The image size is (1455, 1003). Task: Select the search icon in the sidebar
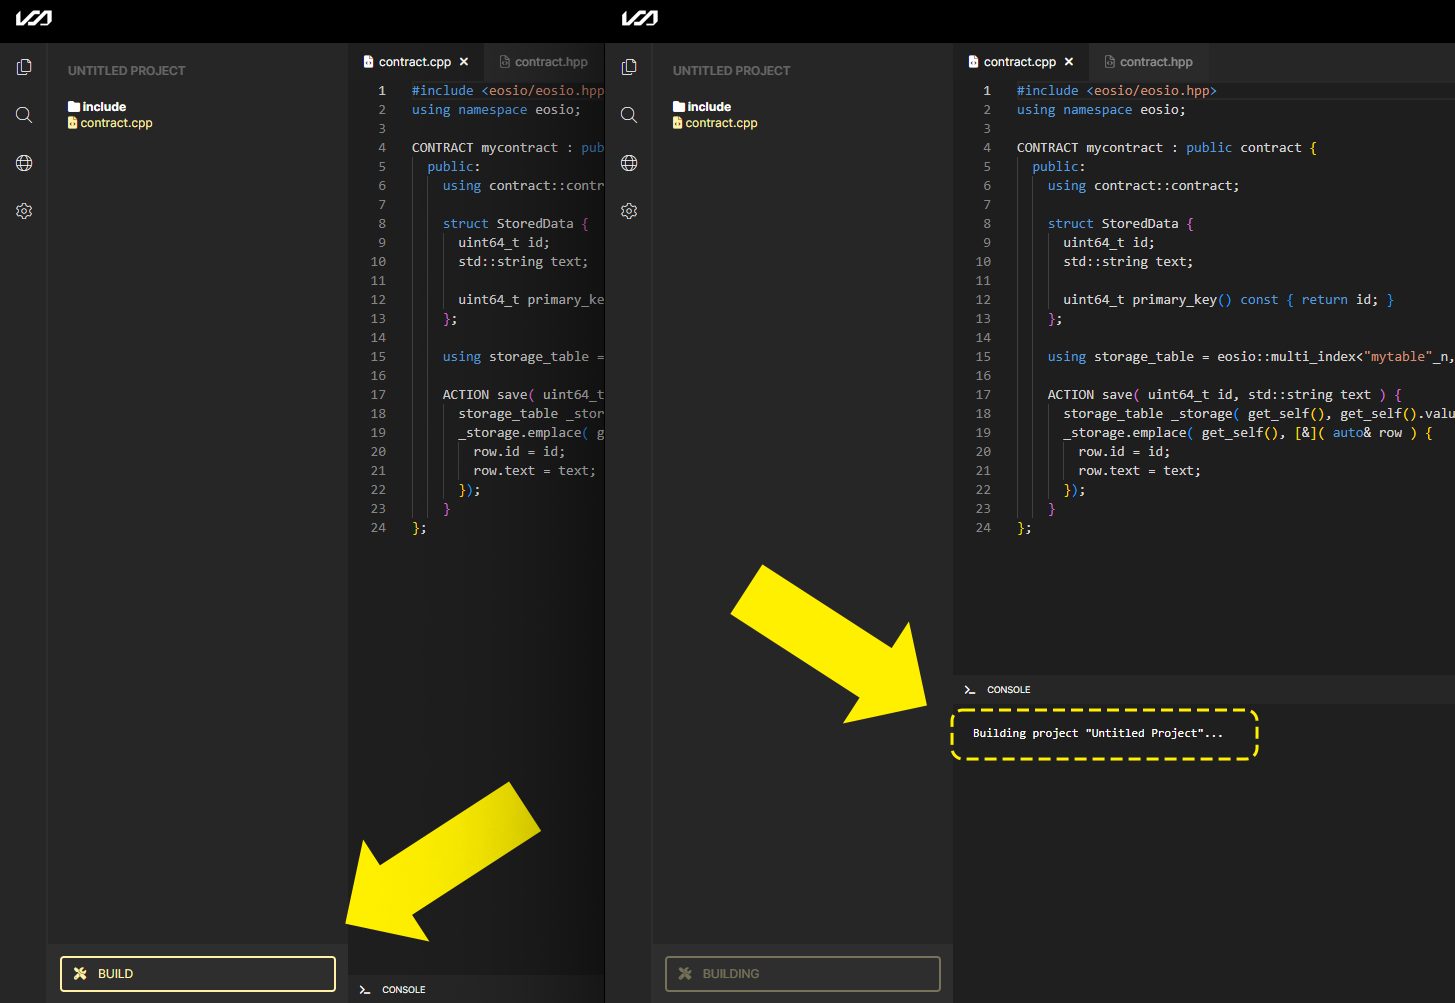click(x=24, y=114)
